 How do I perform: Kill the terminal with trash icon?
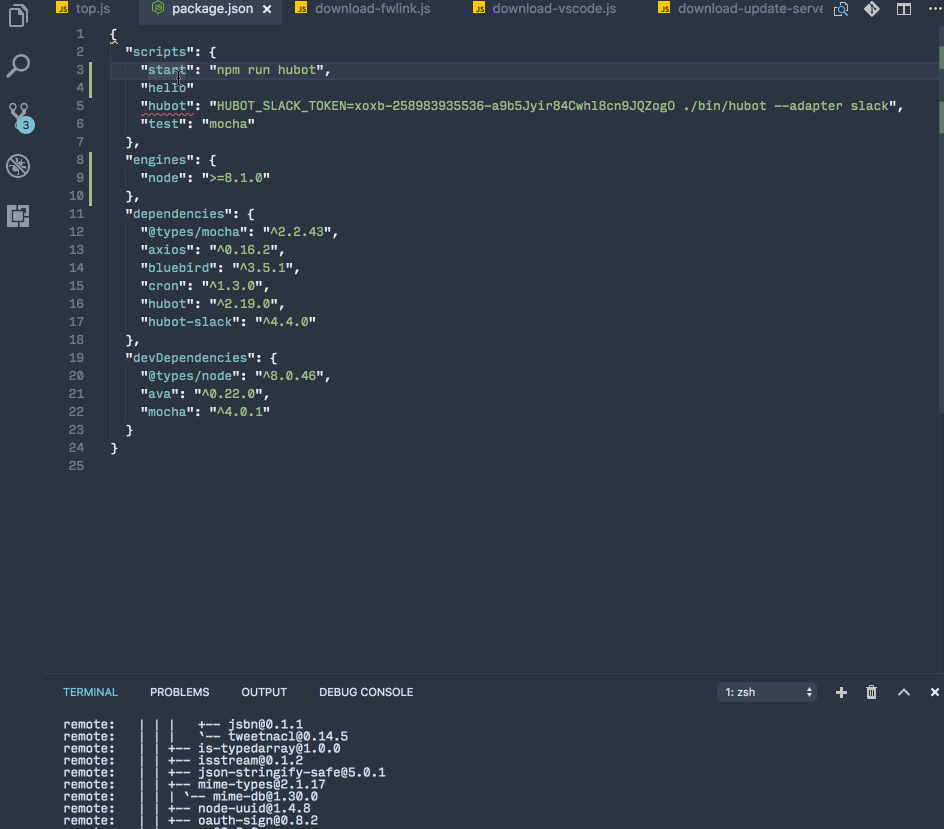[x=871, y=692]
